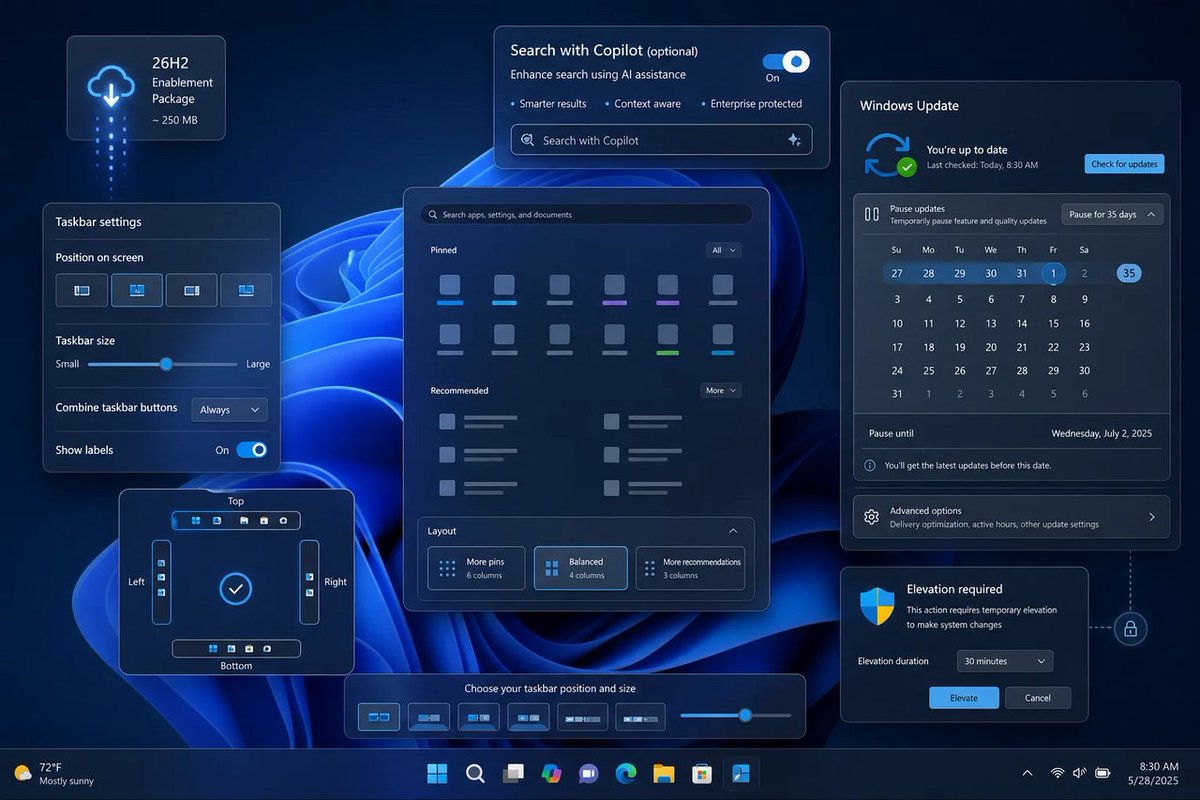This screenshot has width=1200, height=800.
Task: Choose the More recommendations 3 columns layout
Action: [x=690, y=568]
